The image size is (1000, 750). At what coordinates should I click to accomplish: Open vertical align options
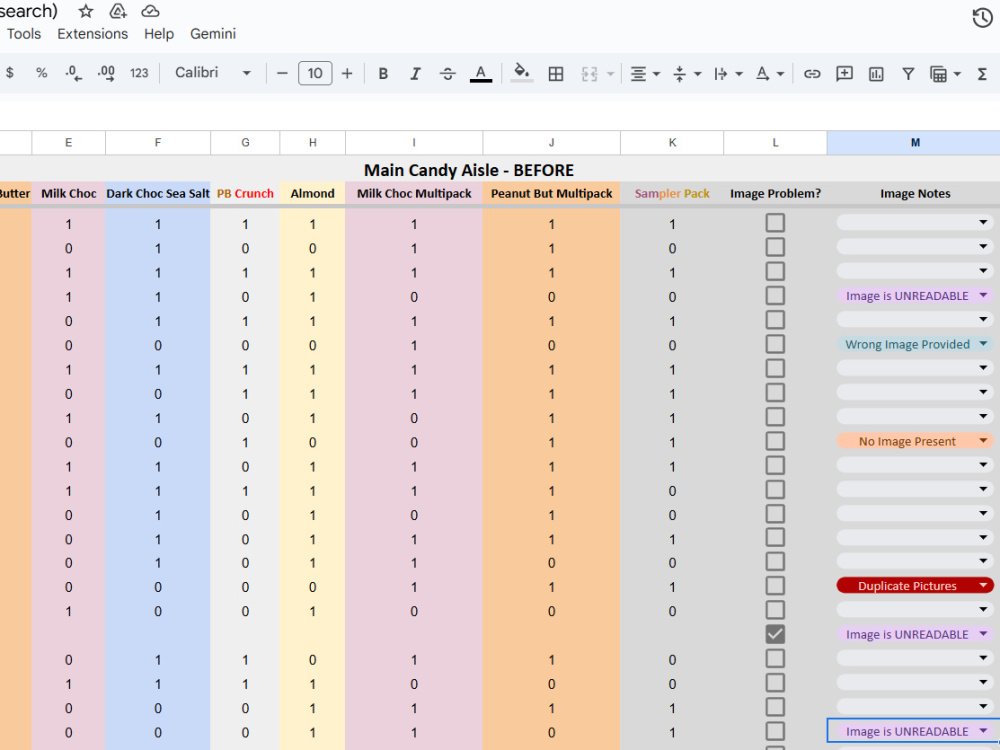click(x=686, y=74)
